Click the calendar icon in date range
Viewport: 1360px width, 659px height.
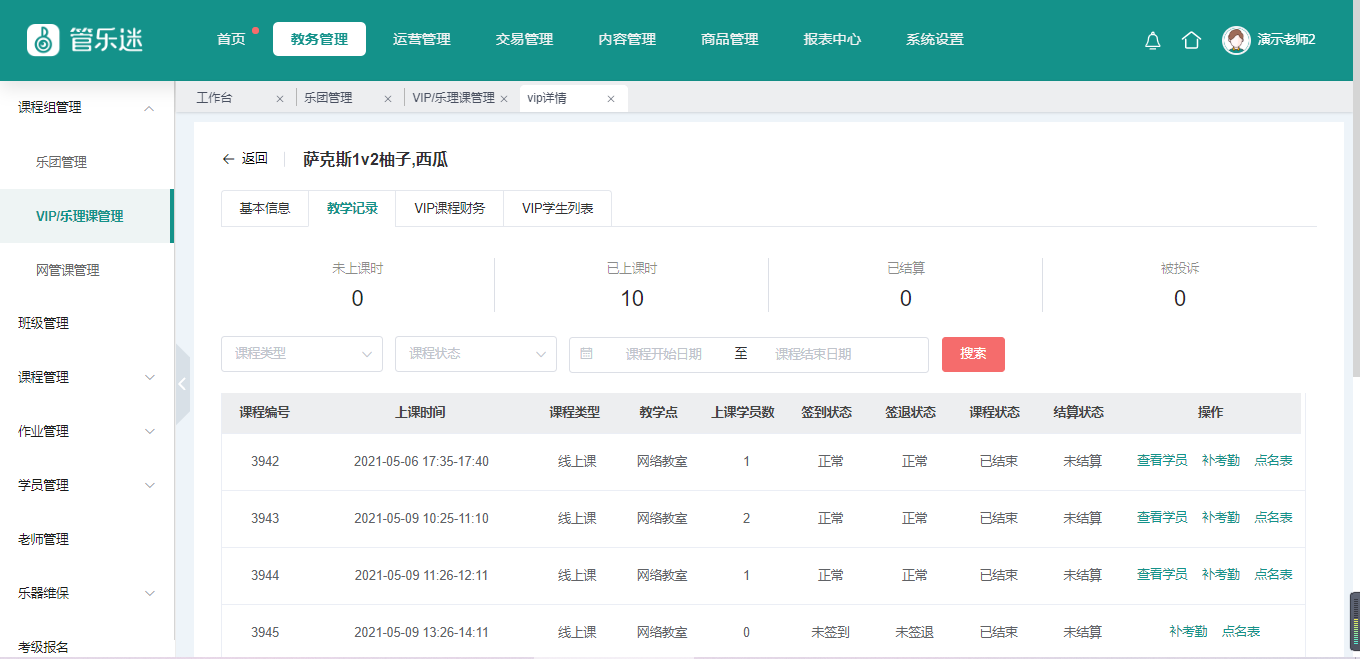[x=586, y=354]
